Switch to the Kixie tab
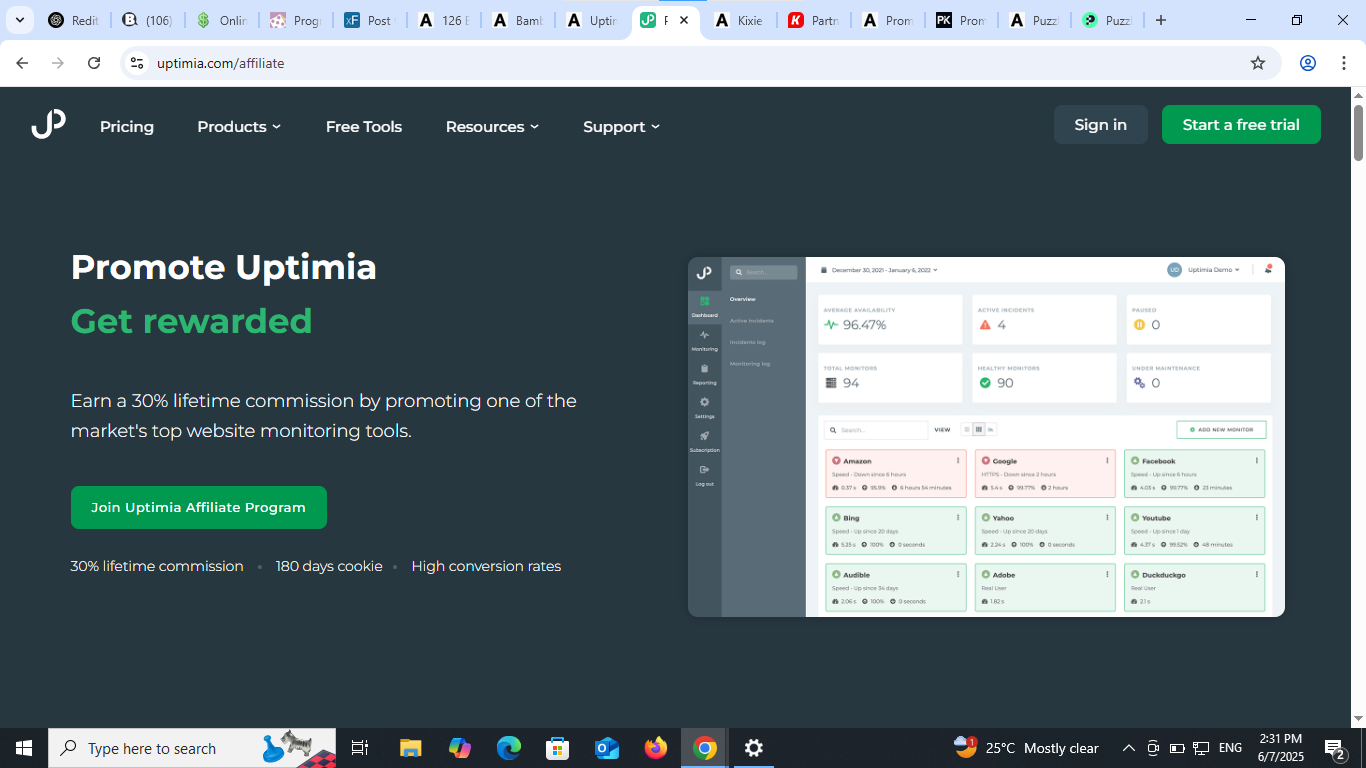The image size is (1366, 768). point(740,20)
